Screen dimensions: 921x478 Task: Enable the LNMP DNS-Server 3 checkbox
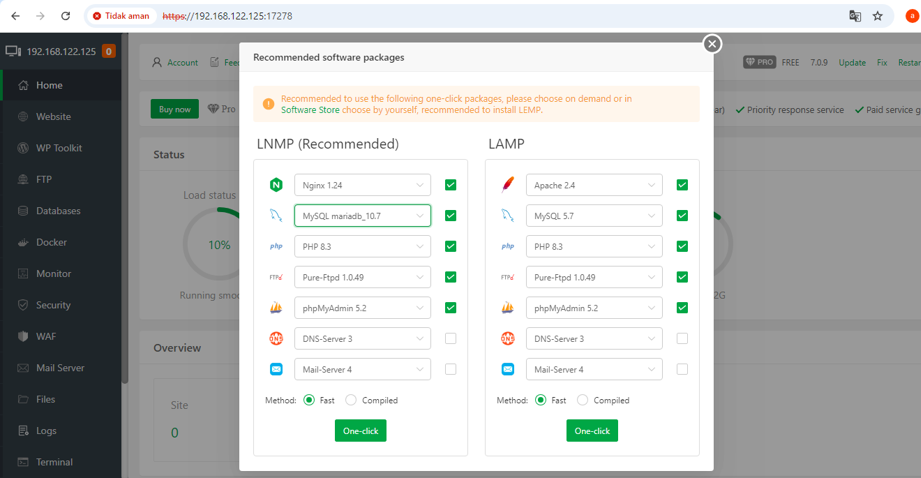(x=451, y=339)
